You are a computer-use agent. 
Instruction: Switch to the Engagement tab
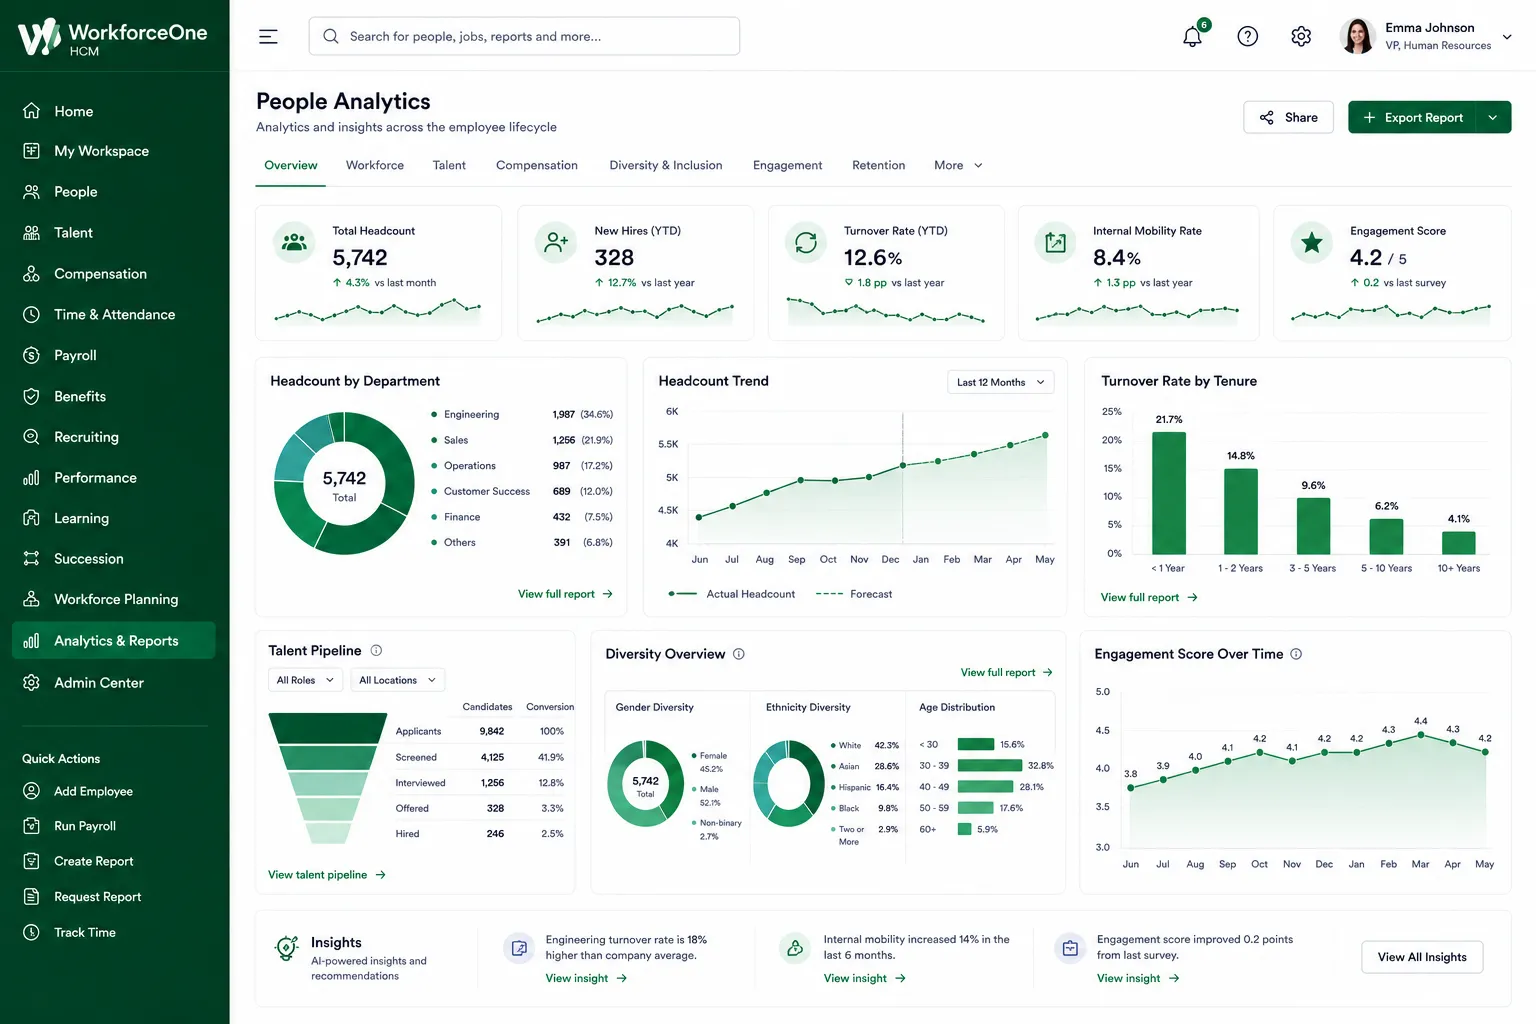tap(788, 166)
